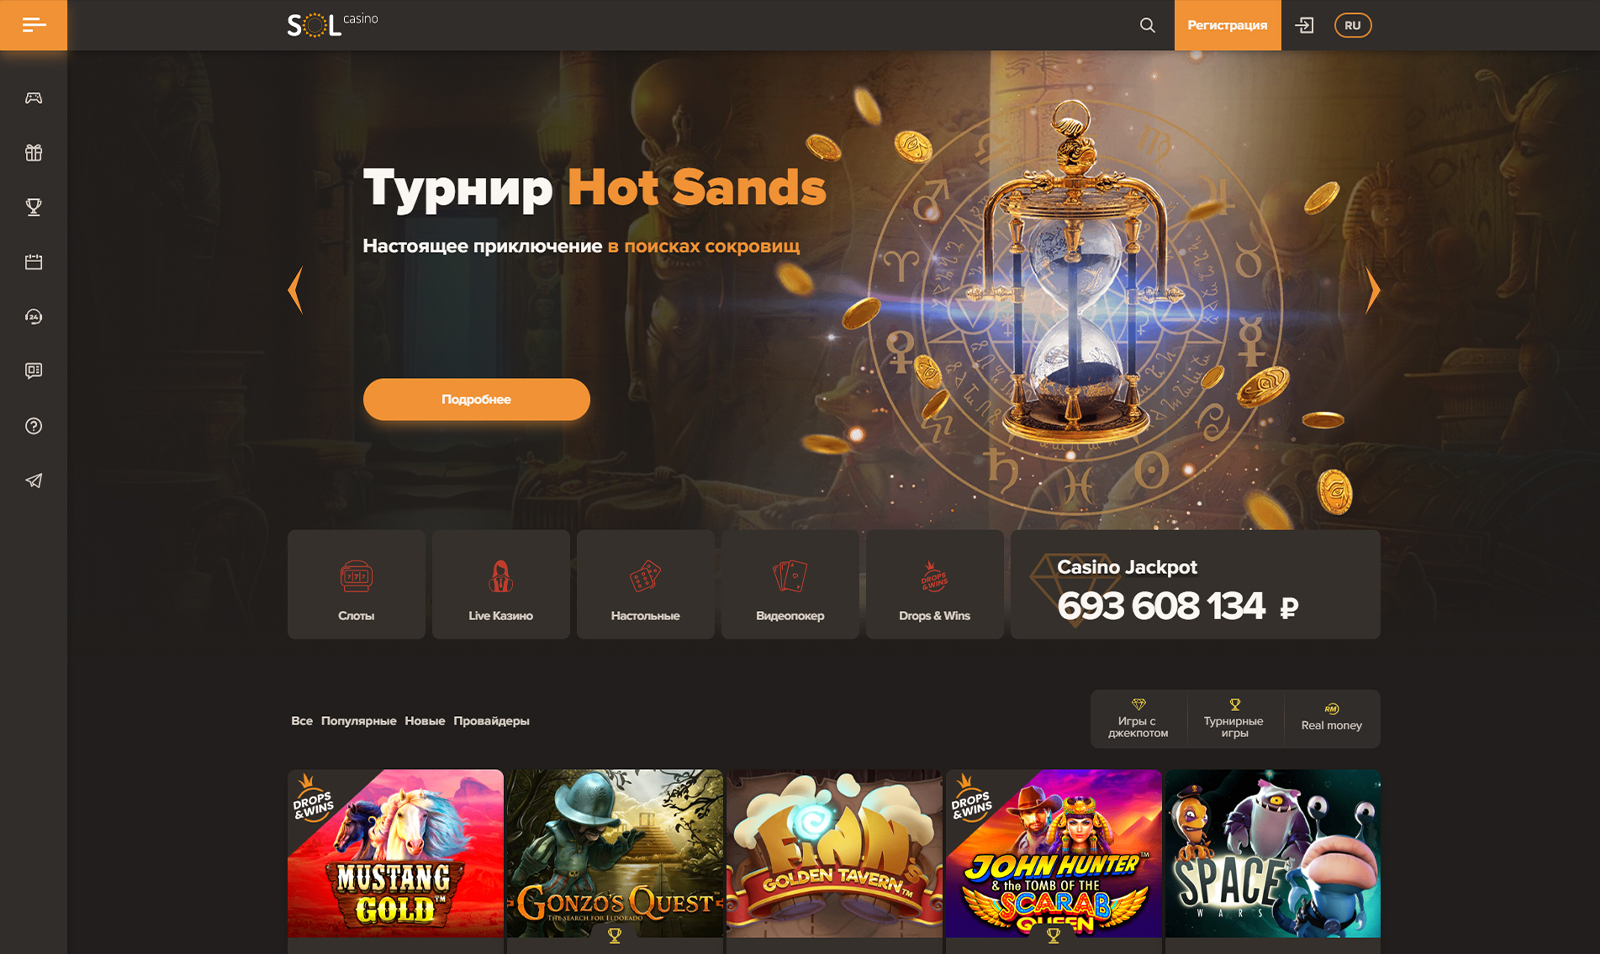Open the Mustang Gold game thumbnail
Image resolution: width=1600 pixels, height=954 pixels.
(x=395, y=853)
